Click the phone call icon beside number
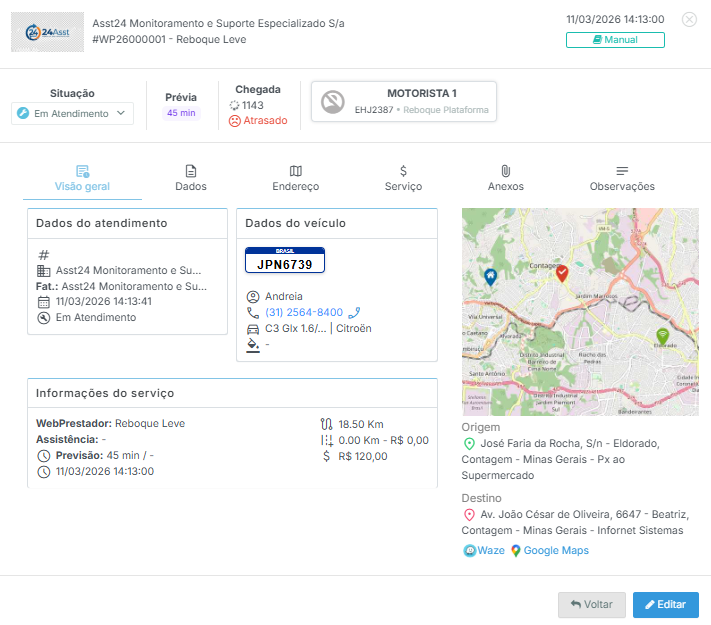 click(354, 312)
